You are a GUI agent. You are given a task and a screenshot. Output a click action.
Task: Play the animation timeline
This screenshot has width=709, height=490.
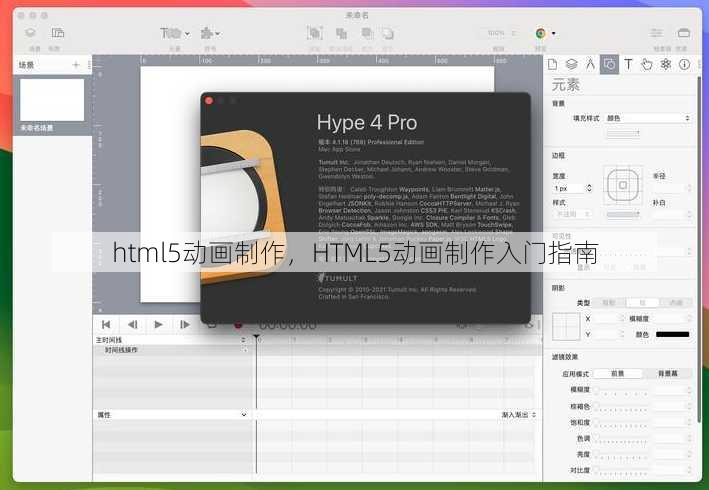pos(158,325)
